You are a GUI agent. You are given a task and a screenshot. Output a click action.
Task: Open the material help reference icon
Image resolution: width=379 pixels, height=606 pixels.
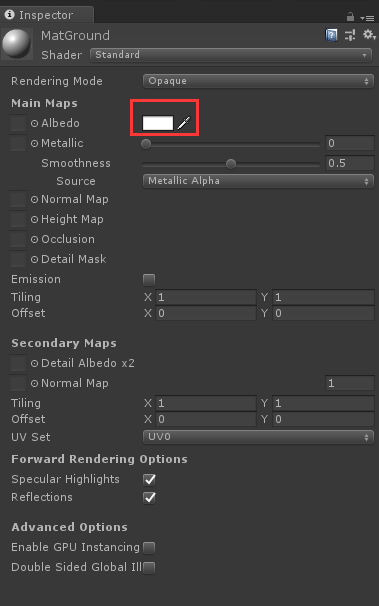click(x=331, y=35)
